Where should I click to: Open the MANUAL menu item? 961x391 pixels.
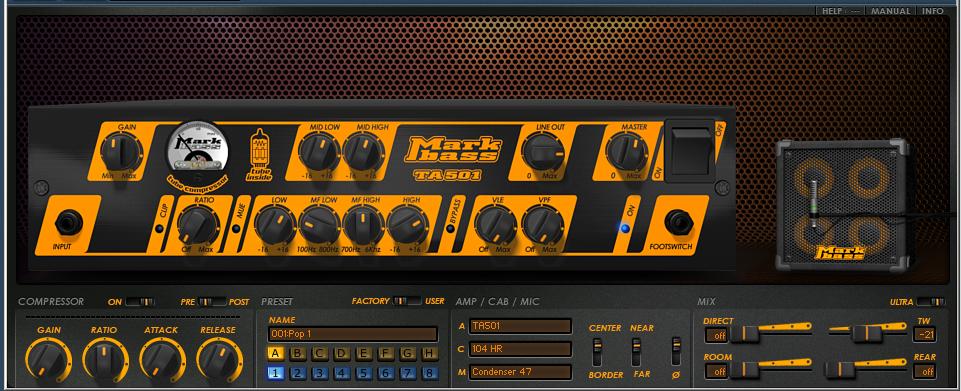[891, 11]
